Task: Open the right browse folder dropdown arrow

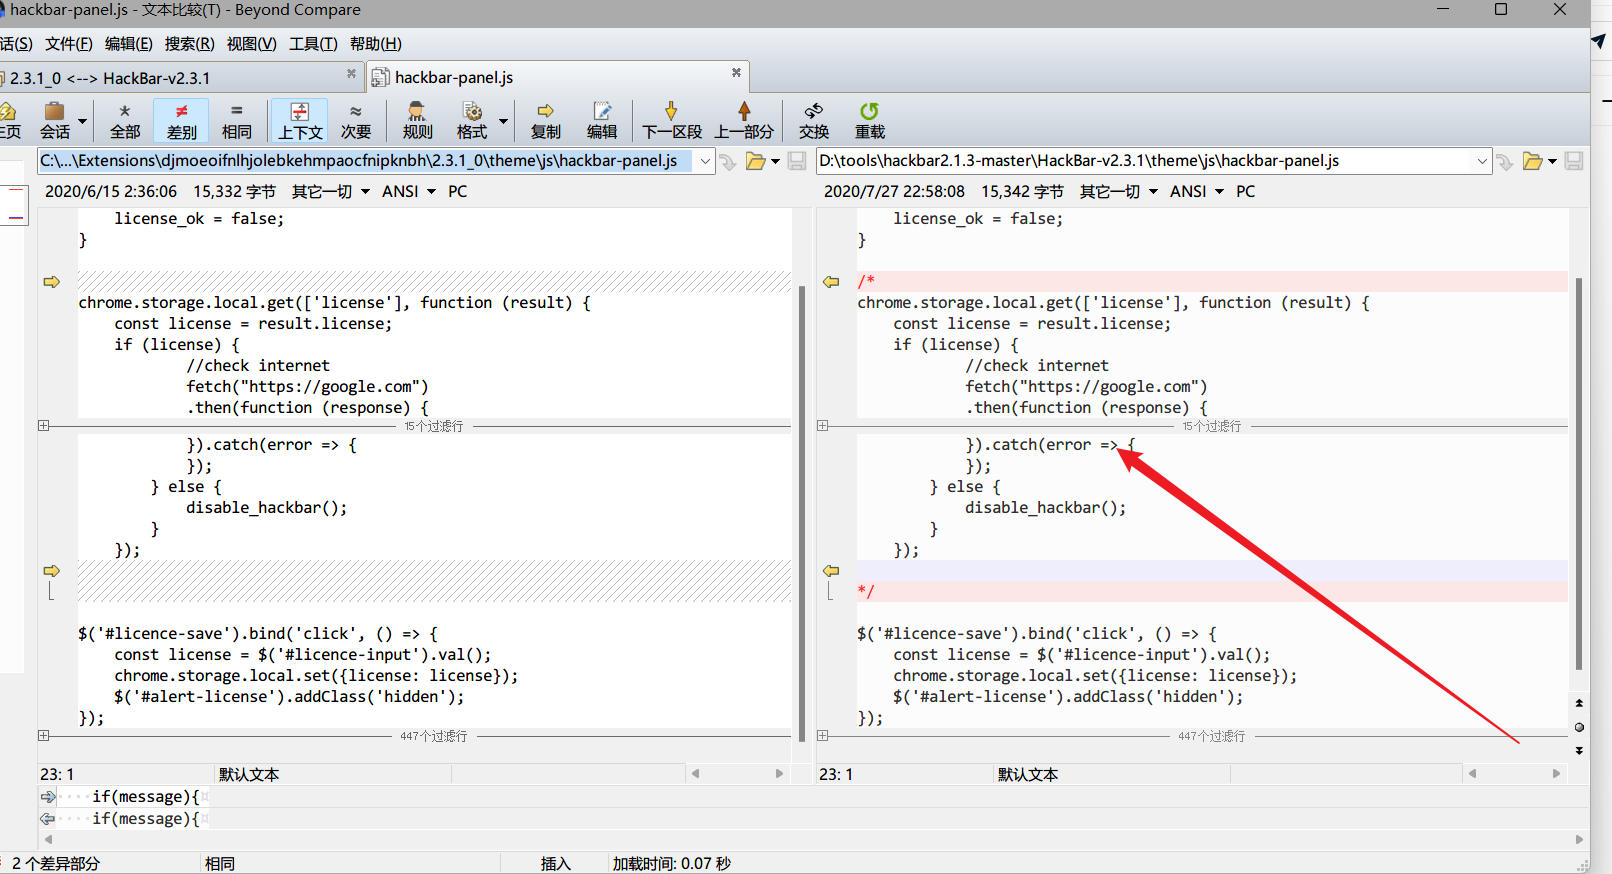Action: (1552, 162)
